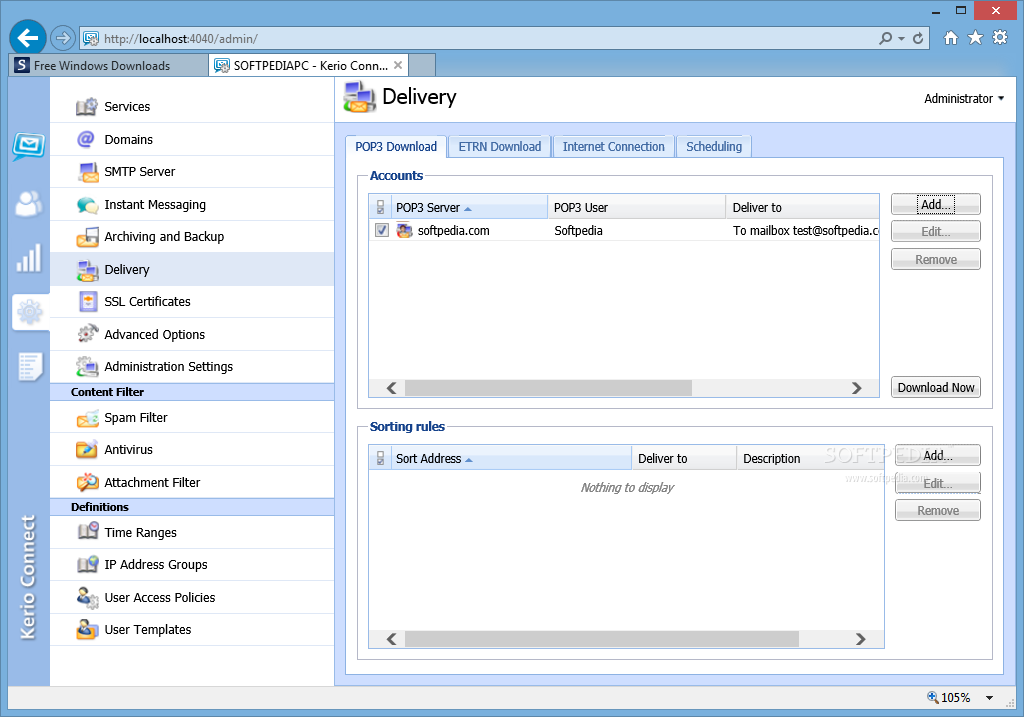The height and width of the screenshot is (717, 1024).
Task: Open the Status bar-chart section in left rail
Action: 29,259
